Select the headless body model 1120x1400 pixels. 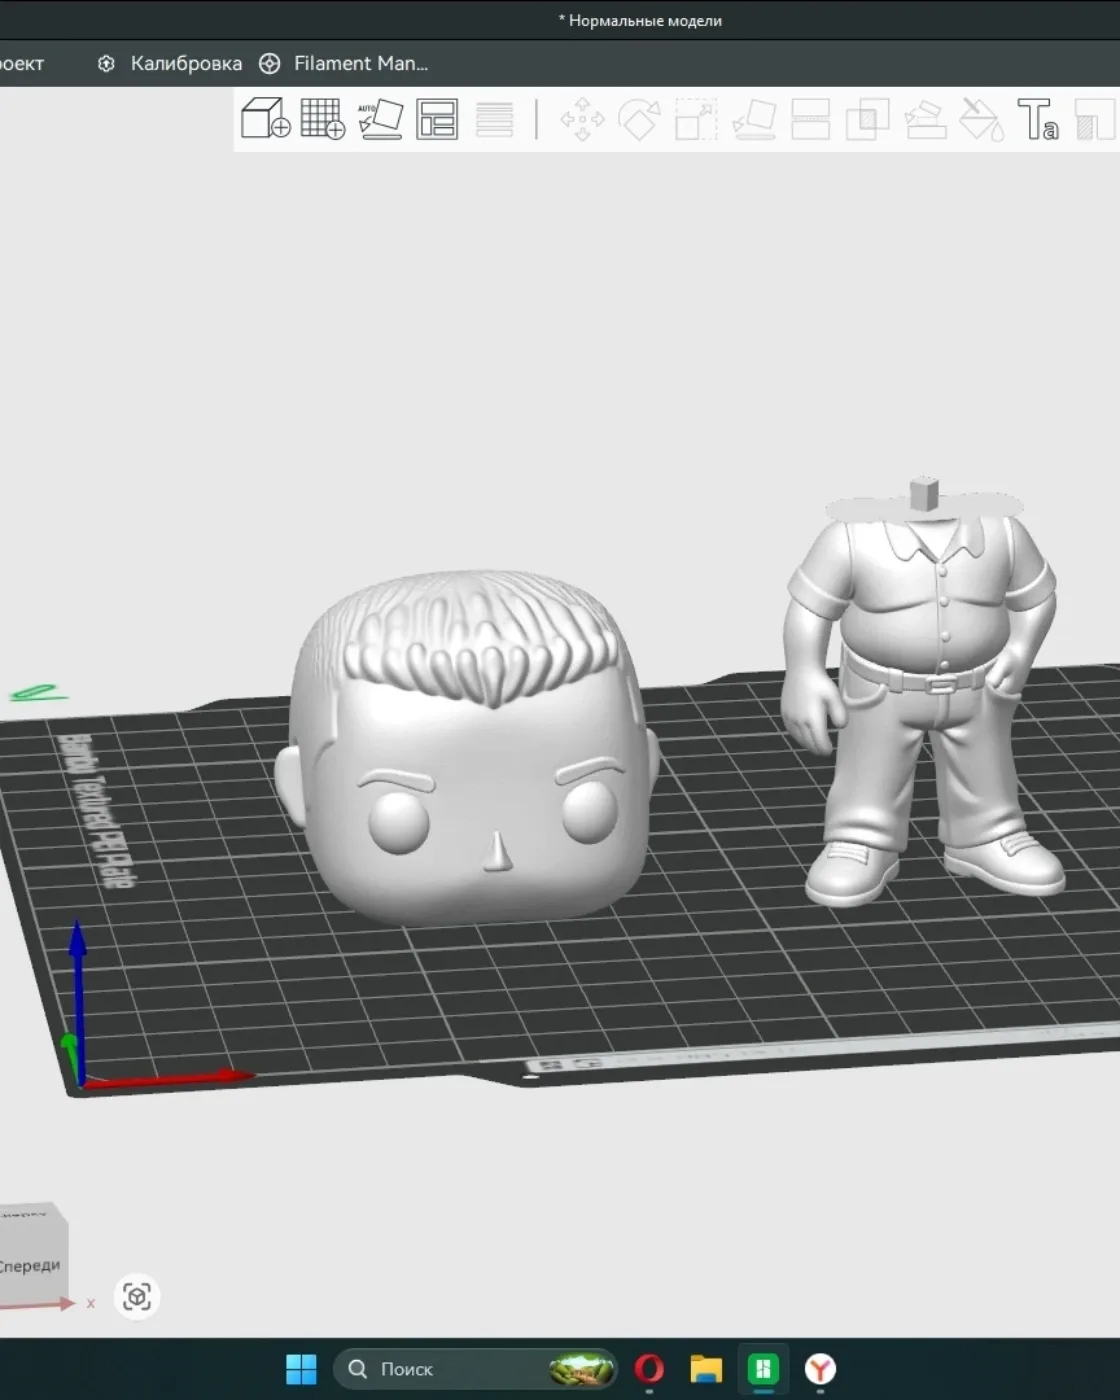[x=923, y=692]
